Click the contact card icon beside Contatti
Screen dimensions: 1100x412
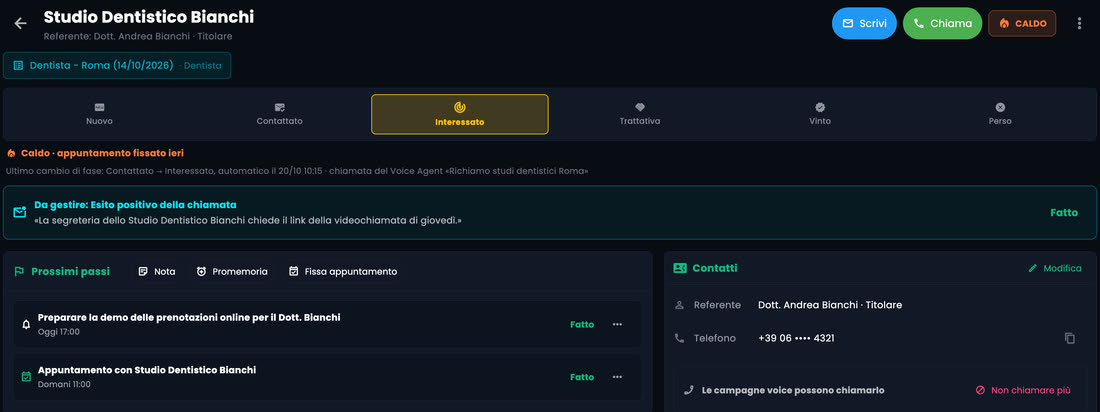pos(680,268)
